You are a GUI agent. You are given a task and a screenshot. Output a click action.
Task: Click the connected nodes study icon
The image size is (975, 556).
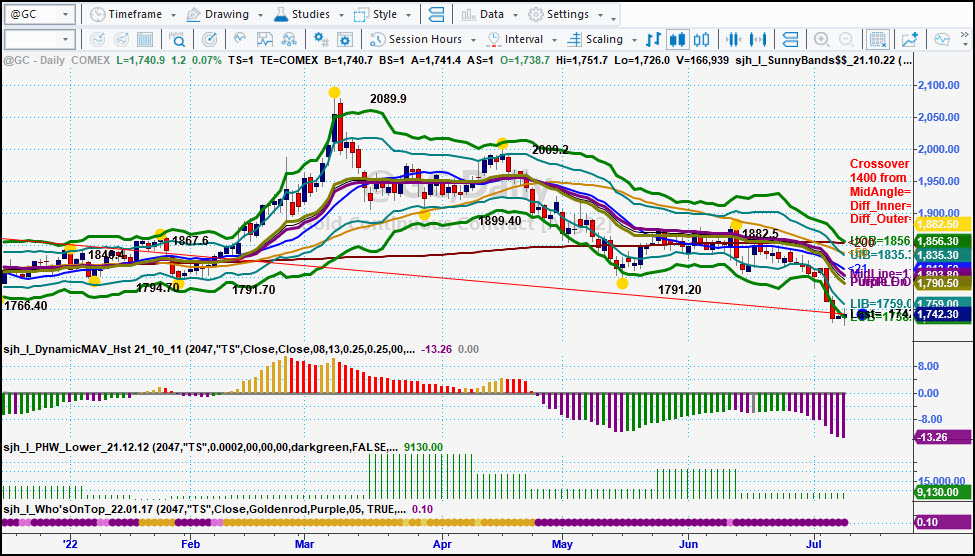(289, 40)
